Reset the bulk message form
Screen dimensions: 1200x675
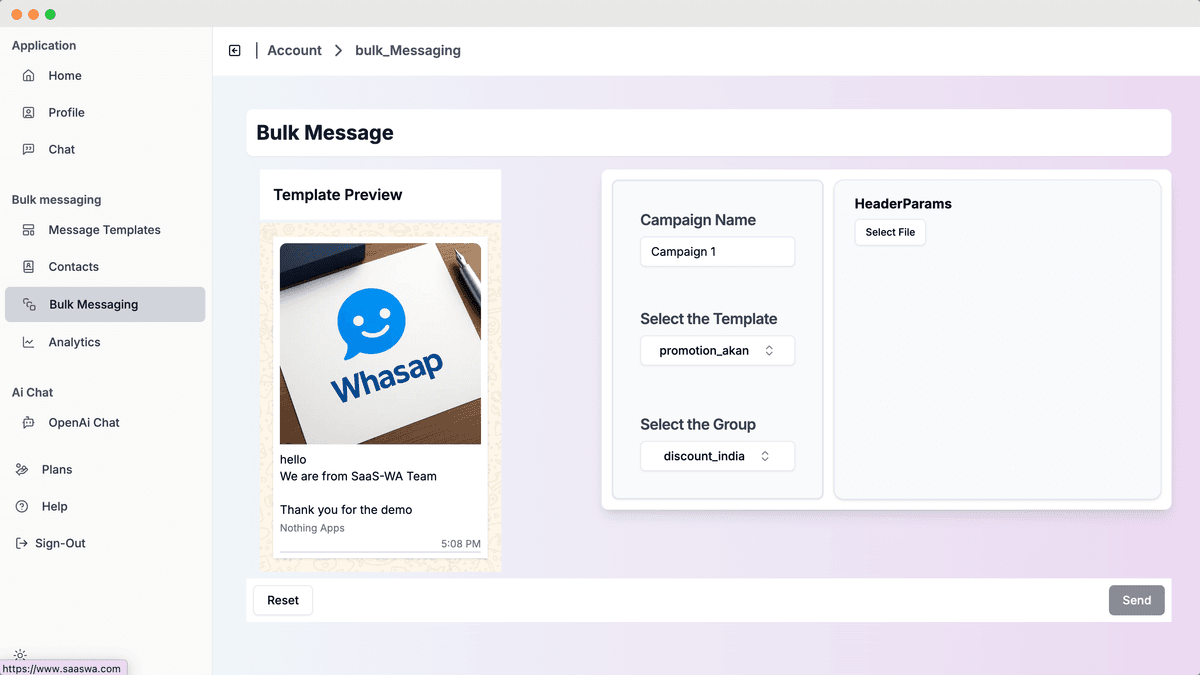point(282,600)
